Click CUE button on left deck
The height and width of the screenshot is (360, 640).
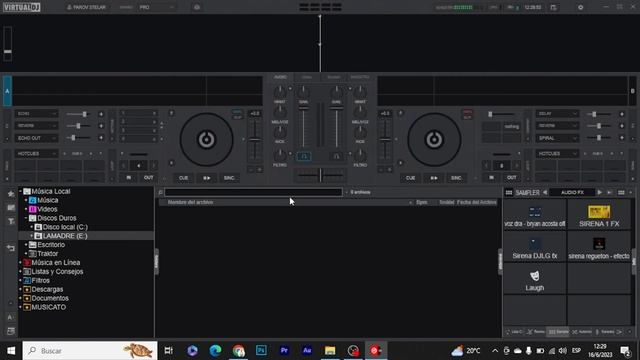tap(184, 178)
